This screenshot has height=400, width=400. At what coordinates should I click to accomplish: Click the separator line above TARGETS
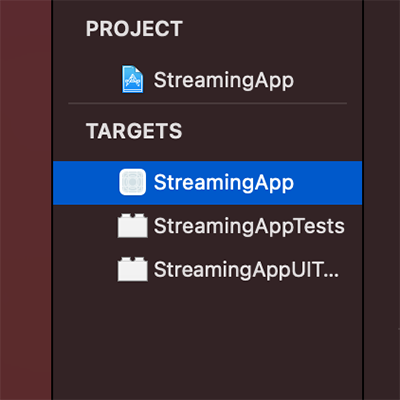tap(207, 104)
